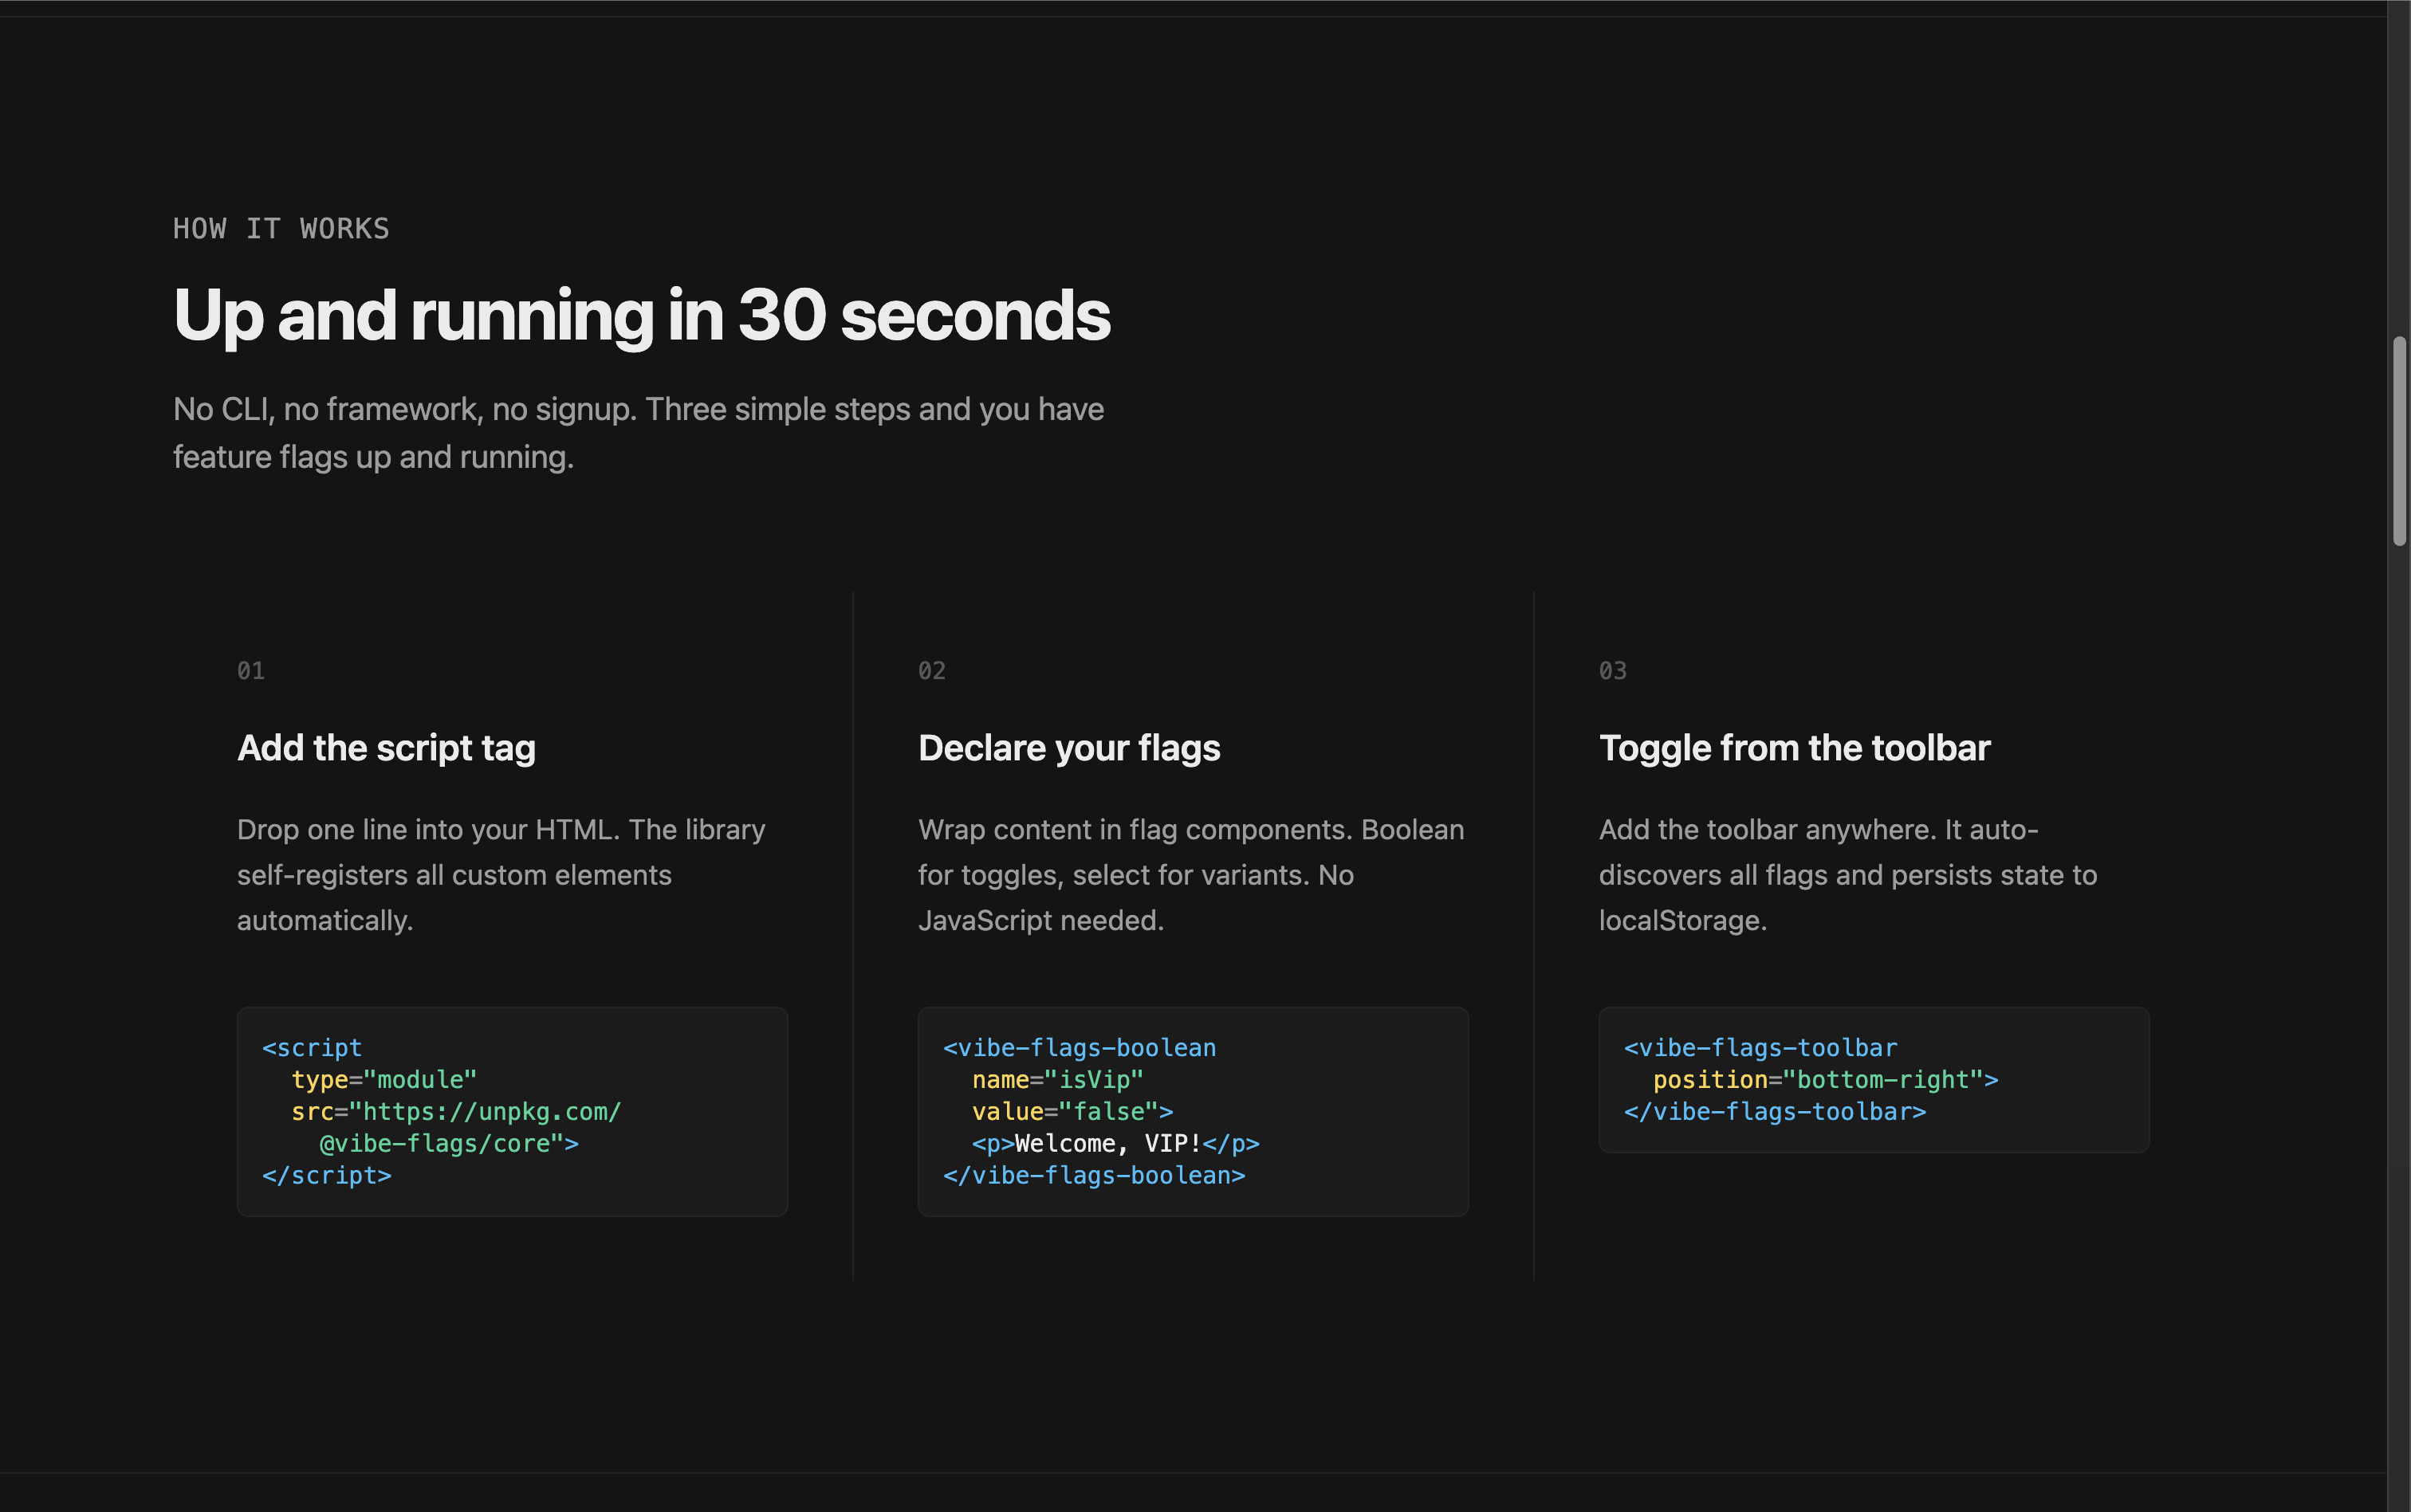Click the unpkg.com URL in the code
Image resolution: width=2411 pixels, height=1512 pixels.
490,1111
